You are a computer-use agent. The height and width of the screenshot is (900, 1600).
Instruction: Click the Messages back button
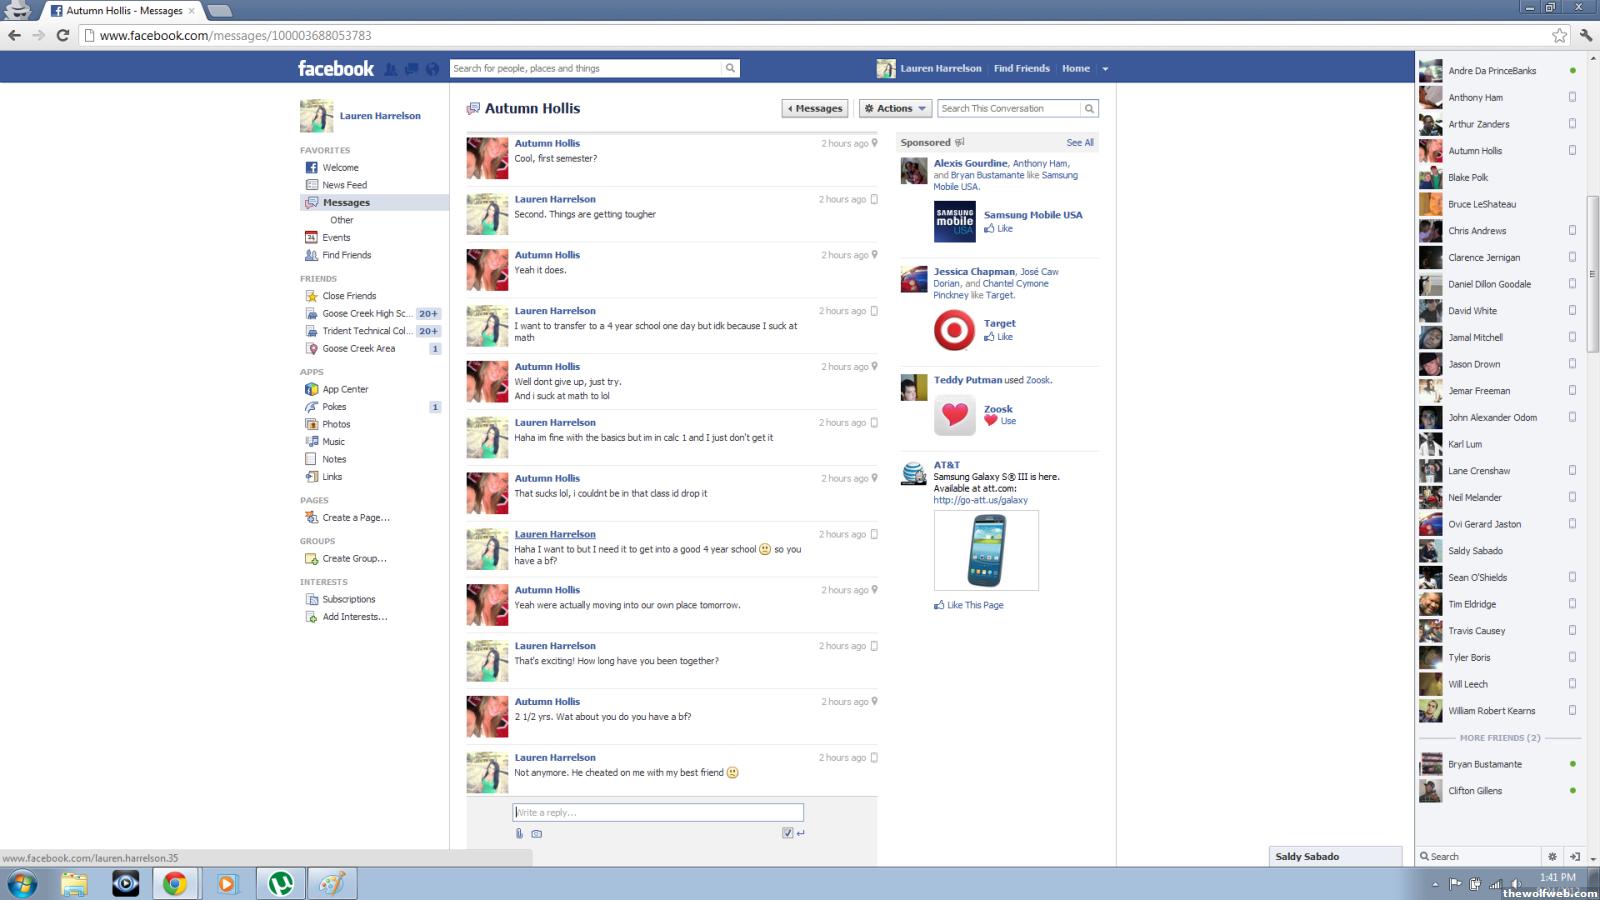(x=815, y=108)
